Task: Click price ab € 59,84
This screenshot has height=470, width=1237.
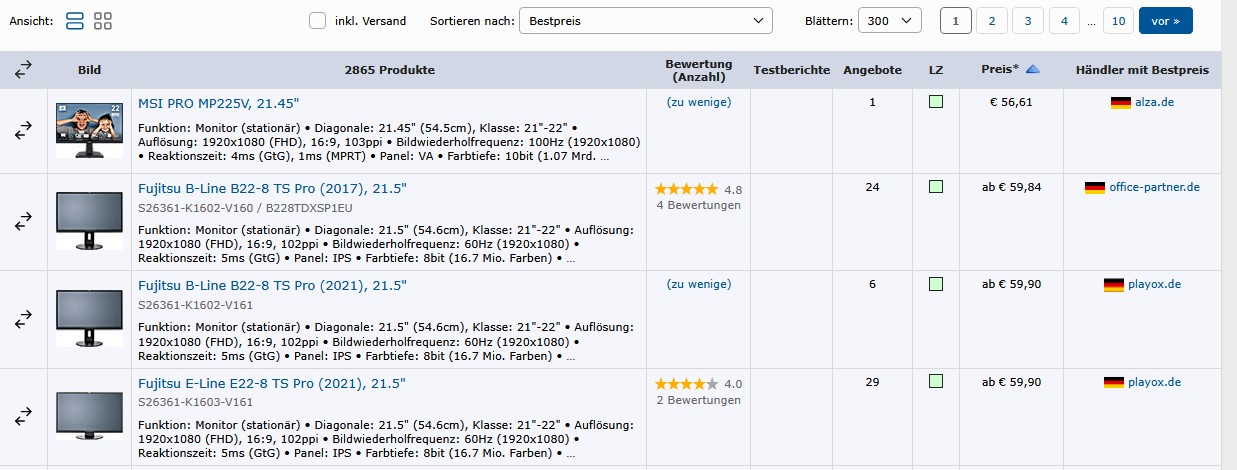Action: 1011,187
